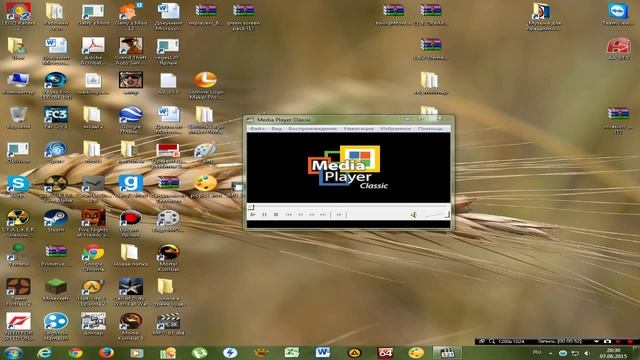The image size is (640, 360).
Task: Select the Skype desktop shortcut
Action: coord(18,187)
